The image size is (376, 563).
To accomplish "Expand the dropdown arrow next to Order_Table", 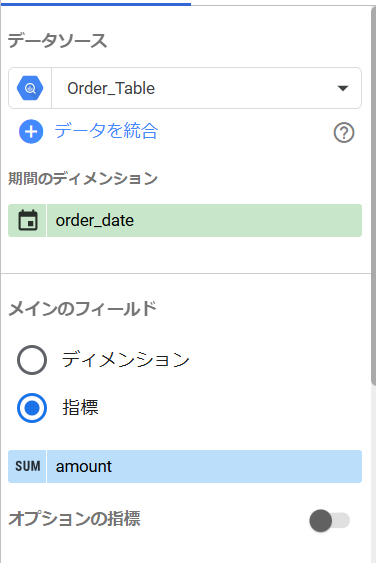I will [343, 88].
